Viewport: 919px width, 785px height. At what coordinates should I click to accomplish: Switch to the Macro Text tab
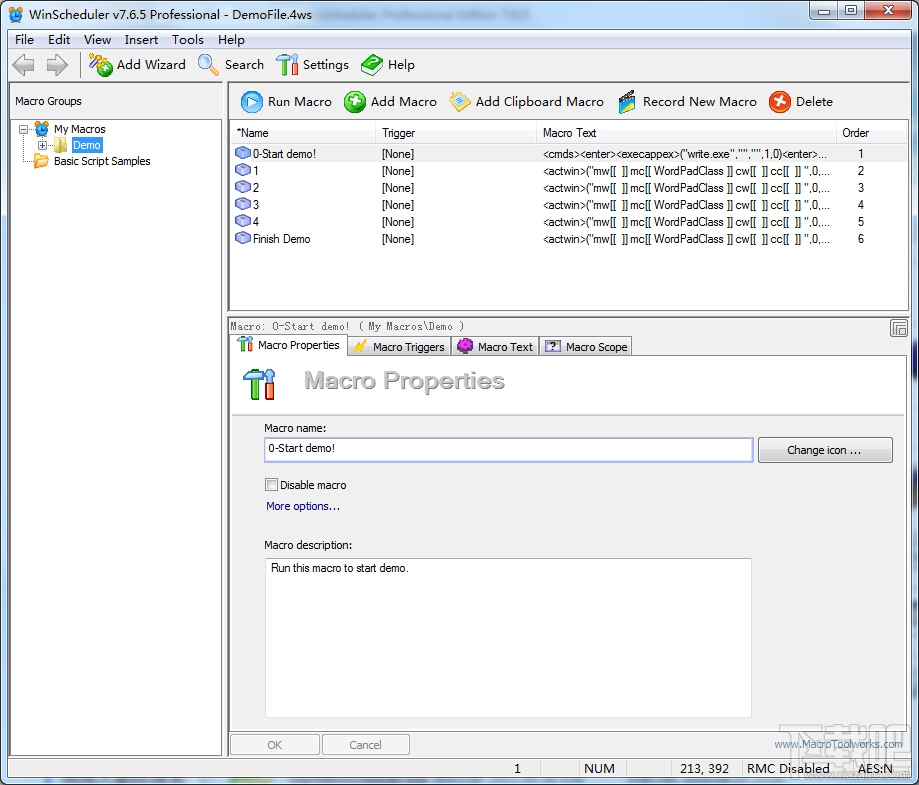click(496, 346)
